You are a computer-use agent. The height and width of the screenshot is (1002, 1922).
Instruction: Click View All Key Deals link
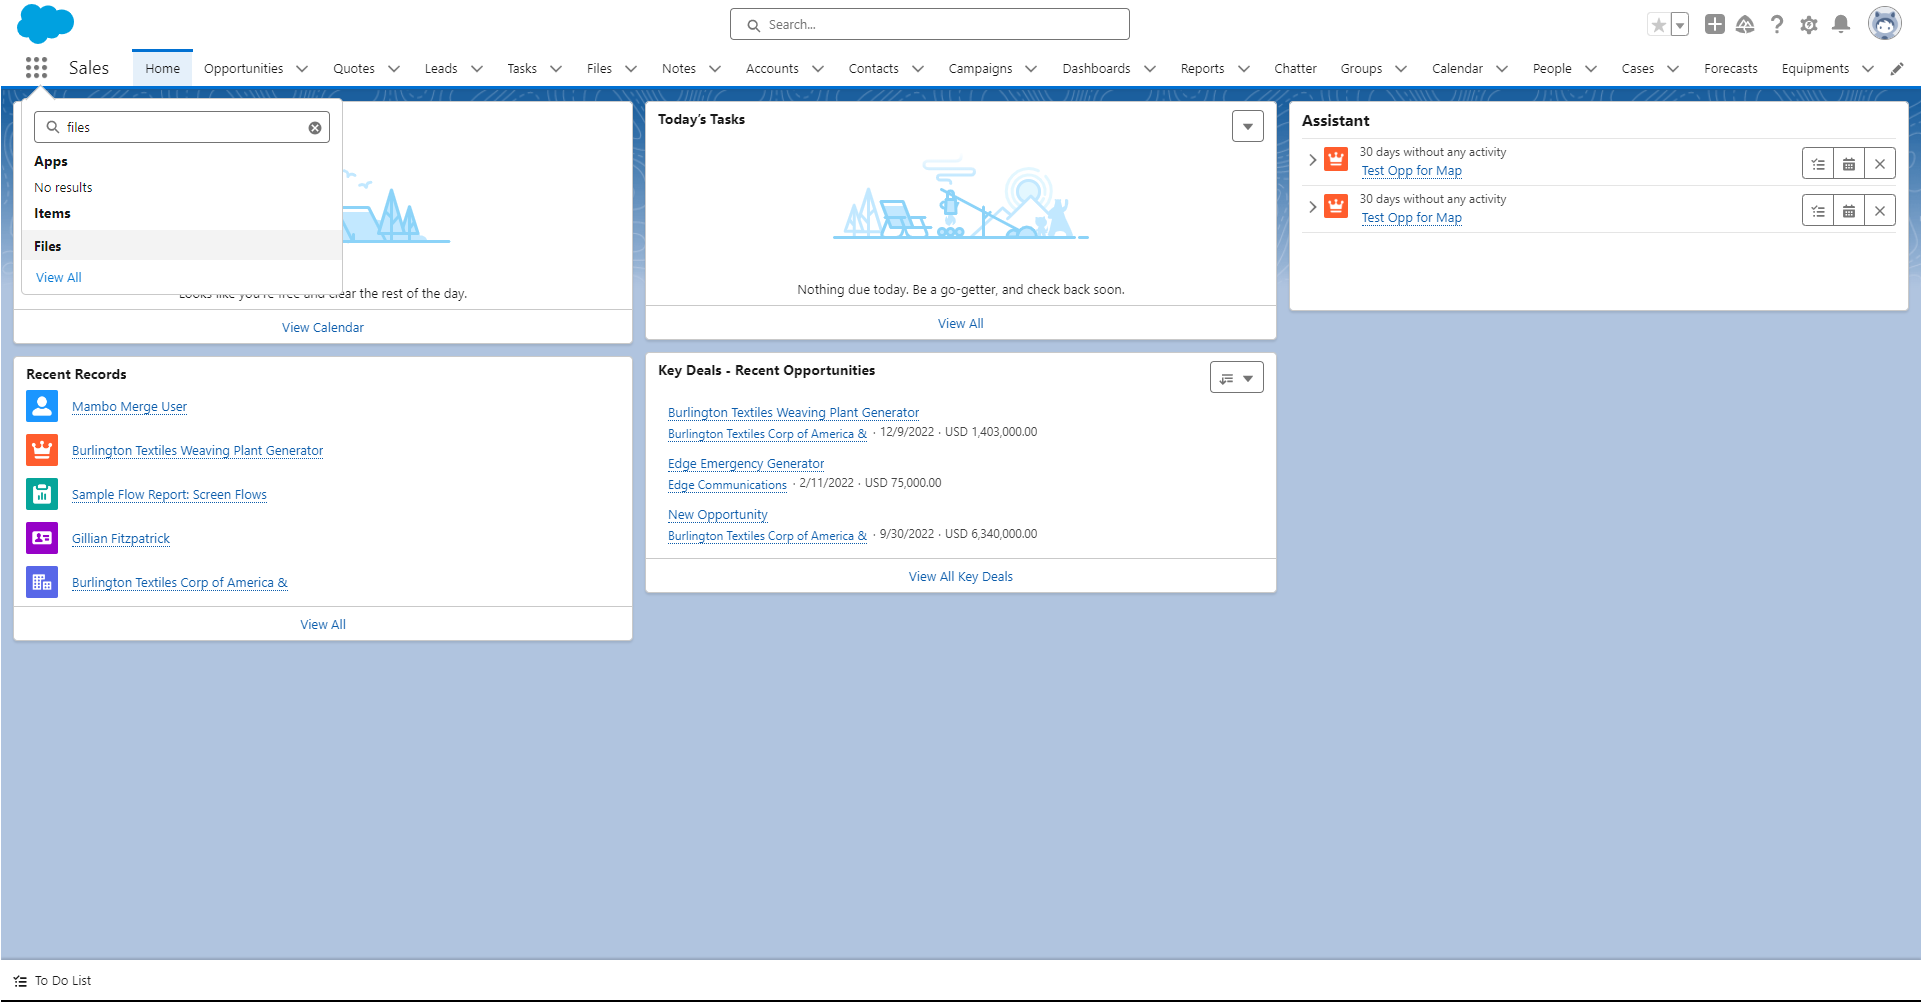pos(960,577)
